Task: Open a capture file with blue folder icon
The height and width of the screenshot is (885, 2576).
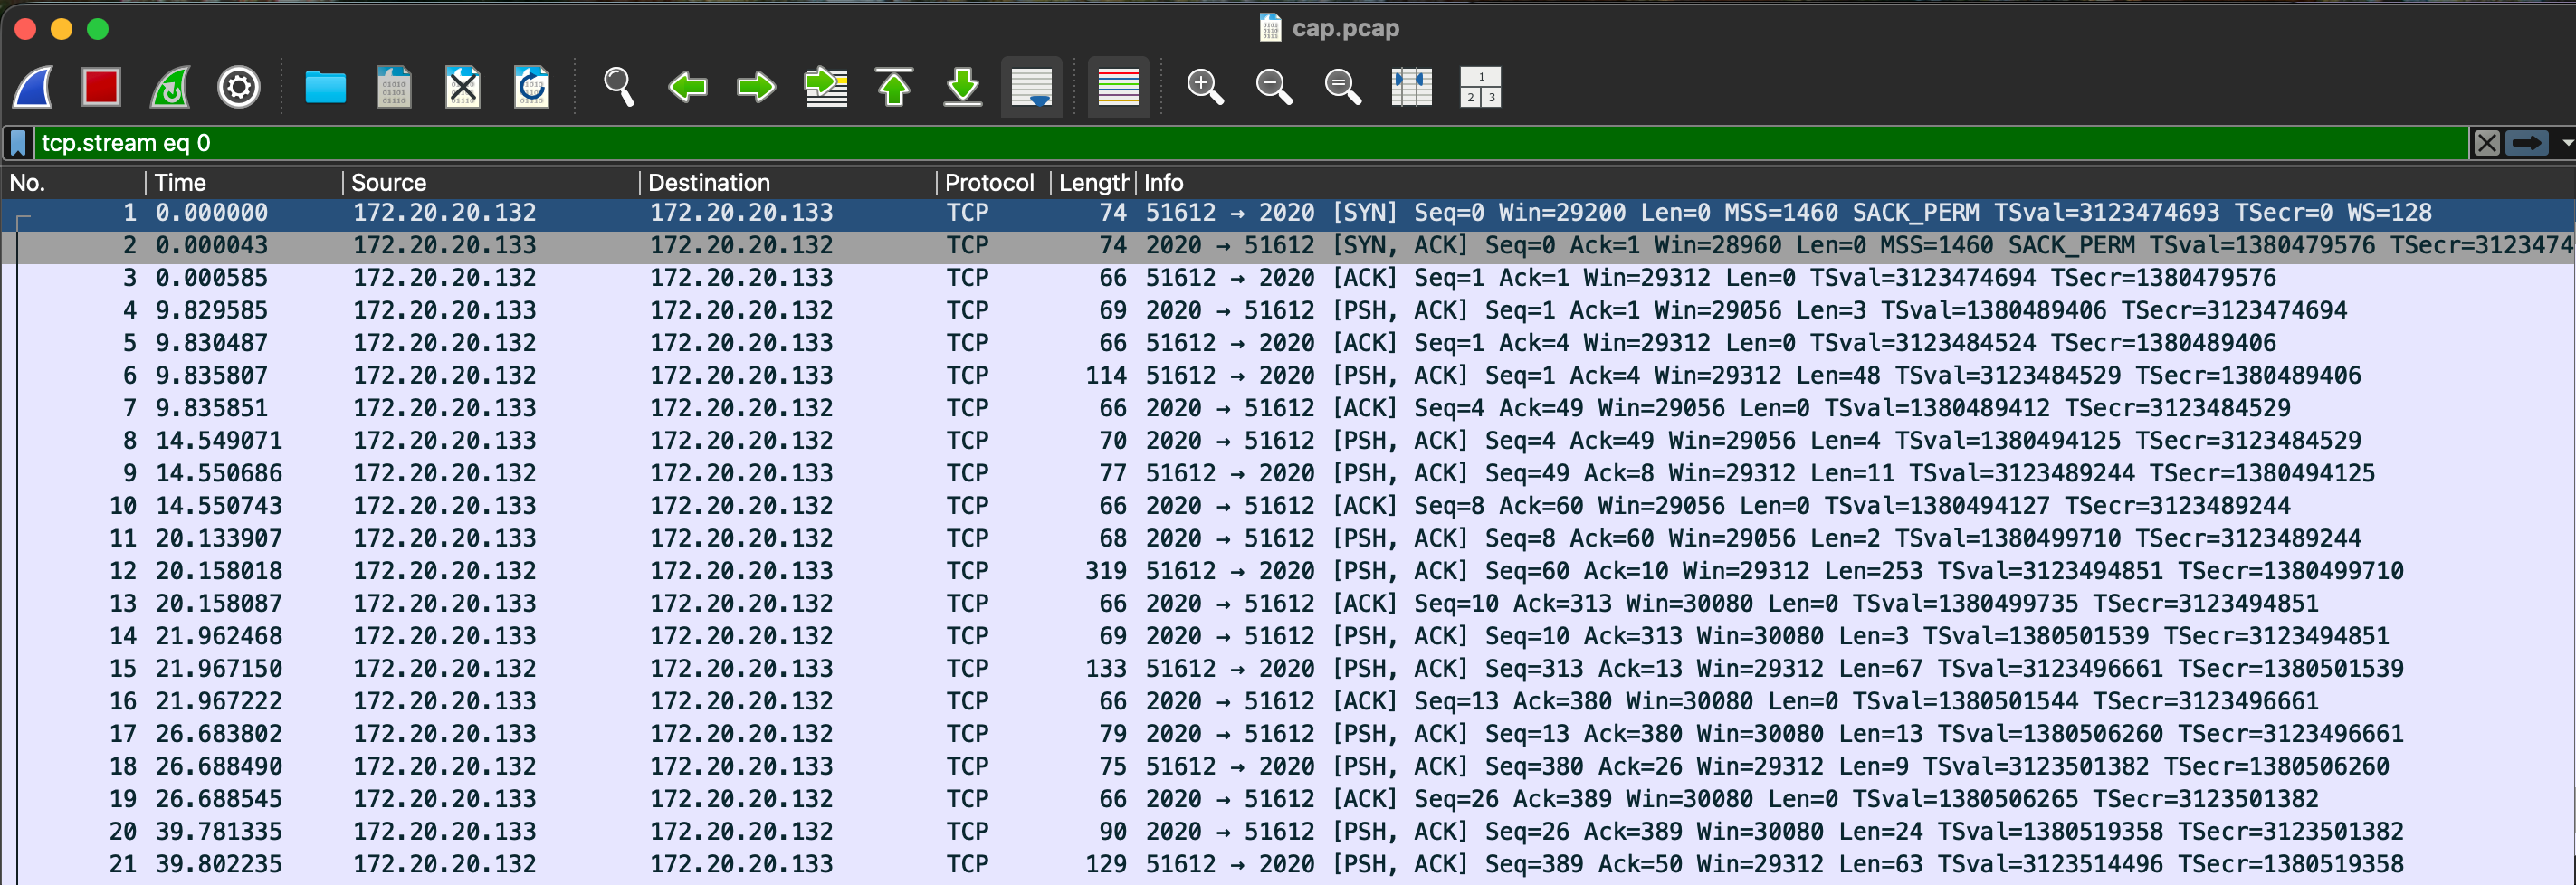Action: (x=325, y=88)
